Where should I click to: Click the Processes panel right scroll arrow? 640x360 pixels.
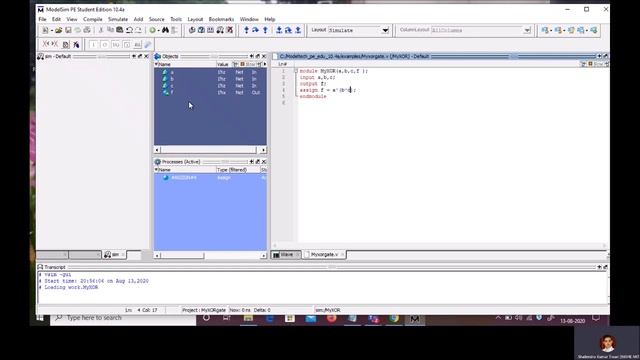click(263, 256)
